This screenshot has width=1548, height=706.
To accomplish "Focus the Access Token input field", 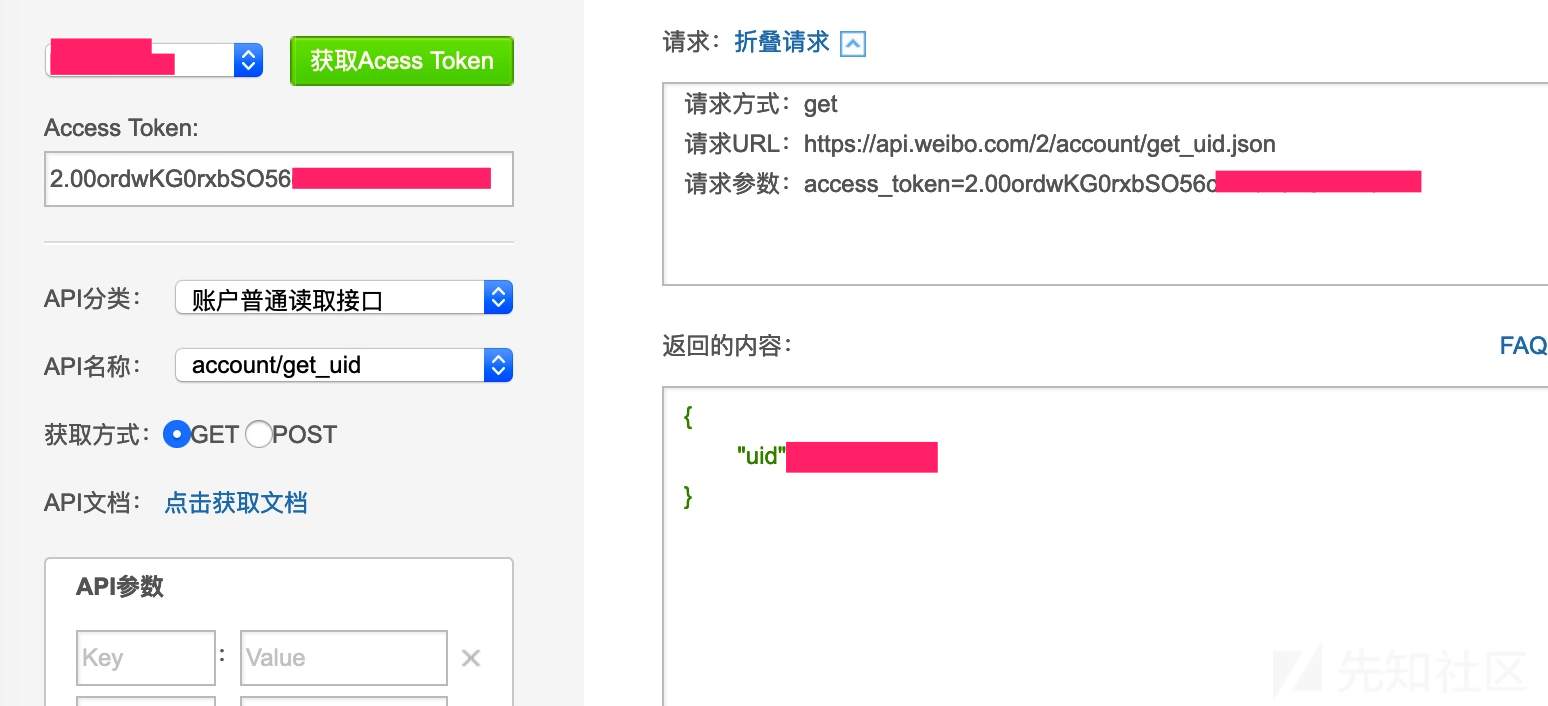I will point(279,179).
